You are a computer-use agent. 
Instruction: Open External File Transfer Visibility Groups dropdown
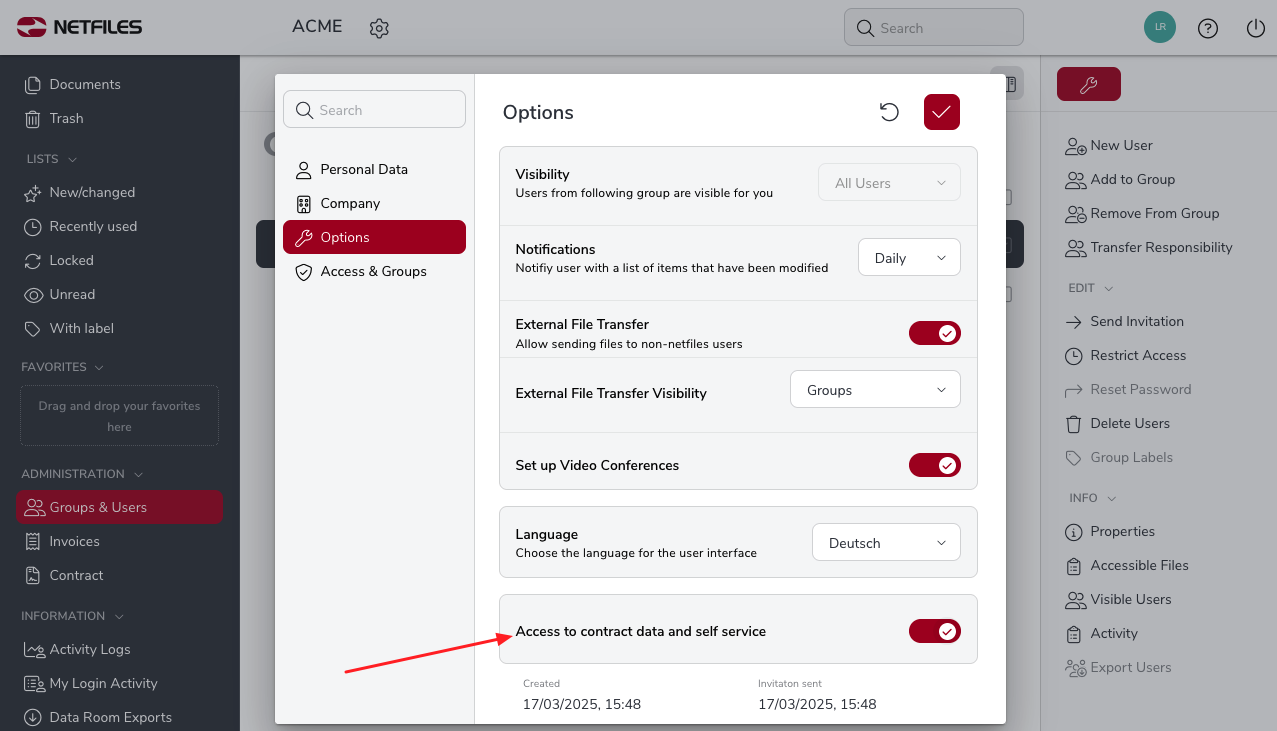(875, 390)
